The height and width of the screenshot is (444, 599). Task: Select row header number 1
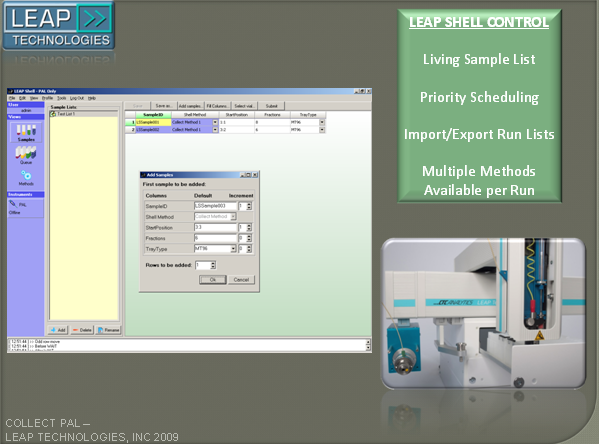(x=130, y=122)
